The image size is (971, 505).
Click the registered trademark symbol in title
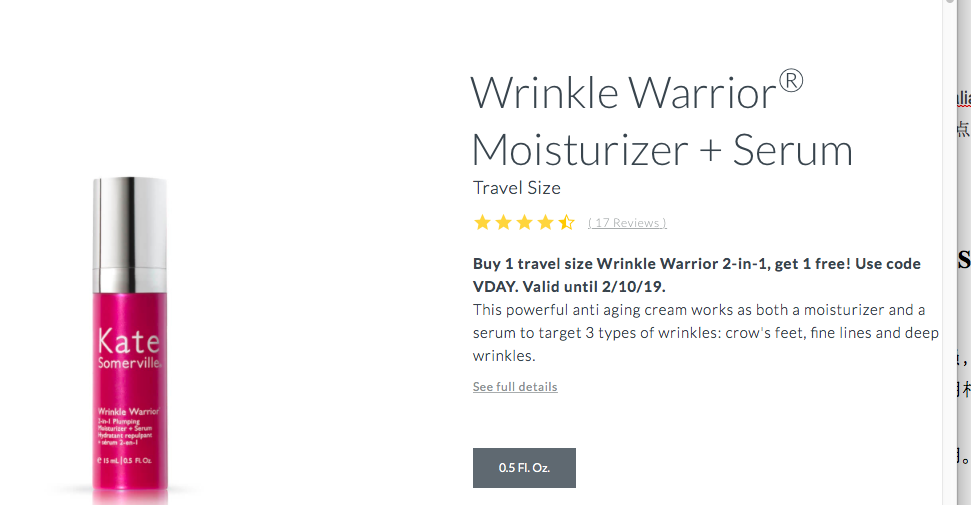(791, 80)
